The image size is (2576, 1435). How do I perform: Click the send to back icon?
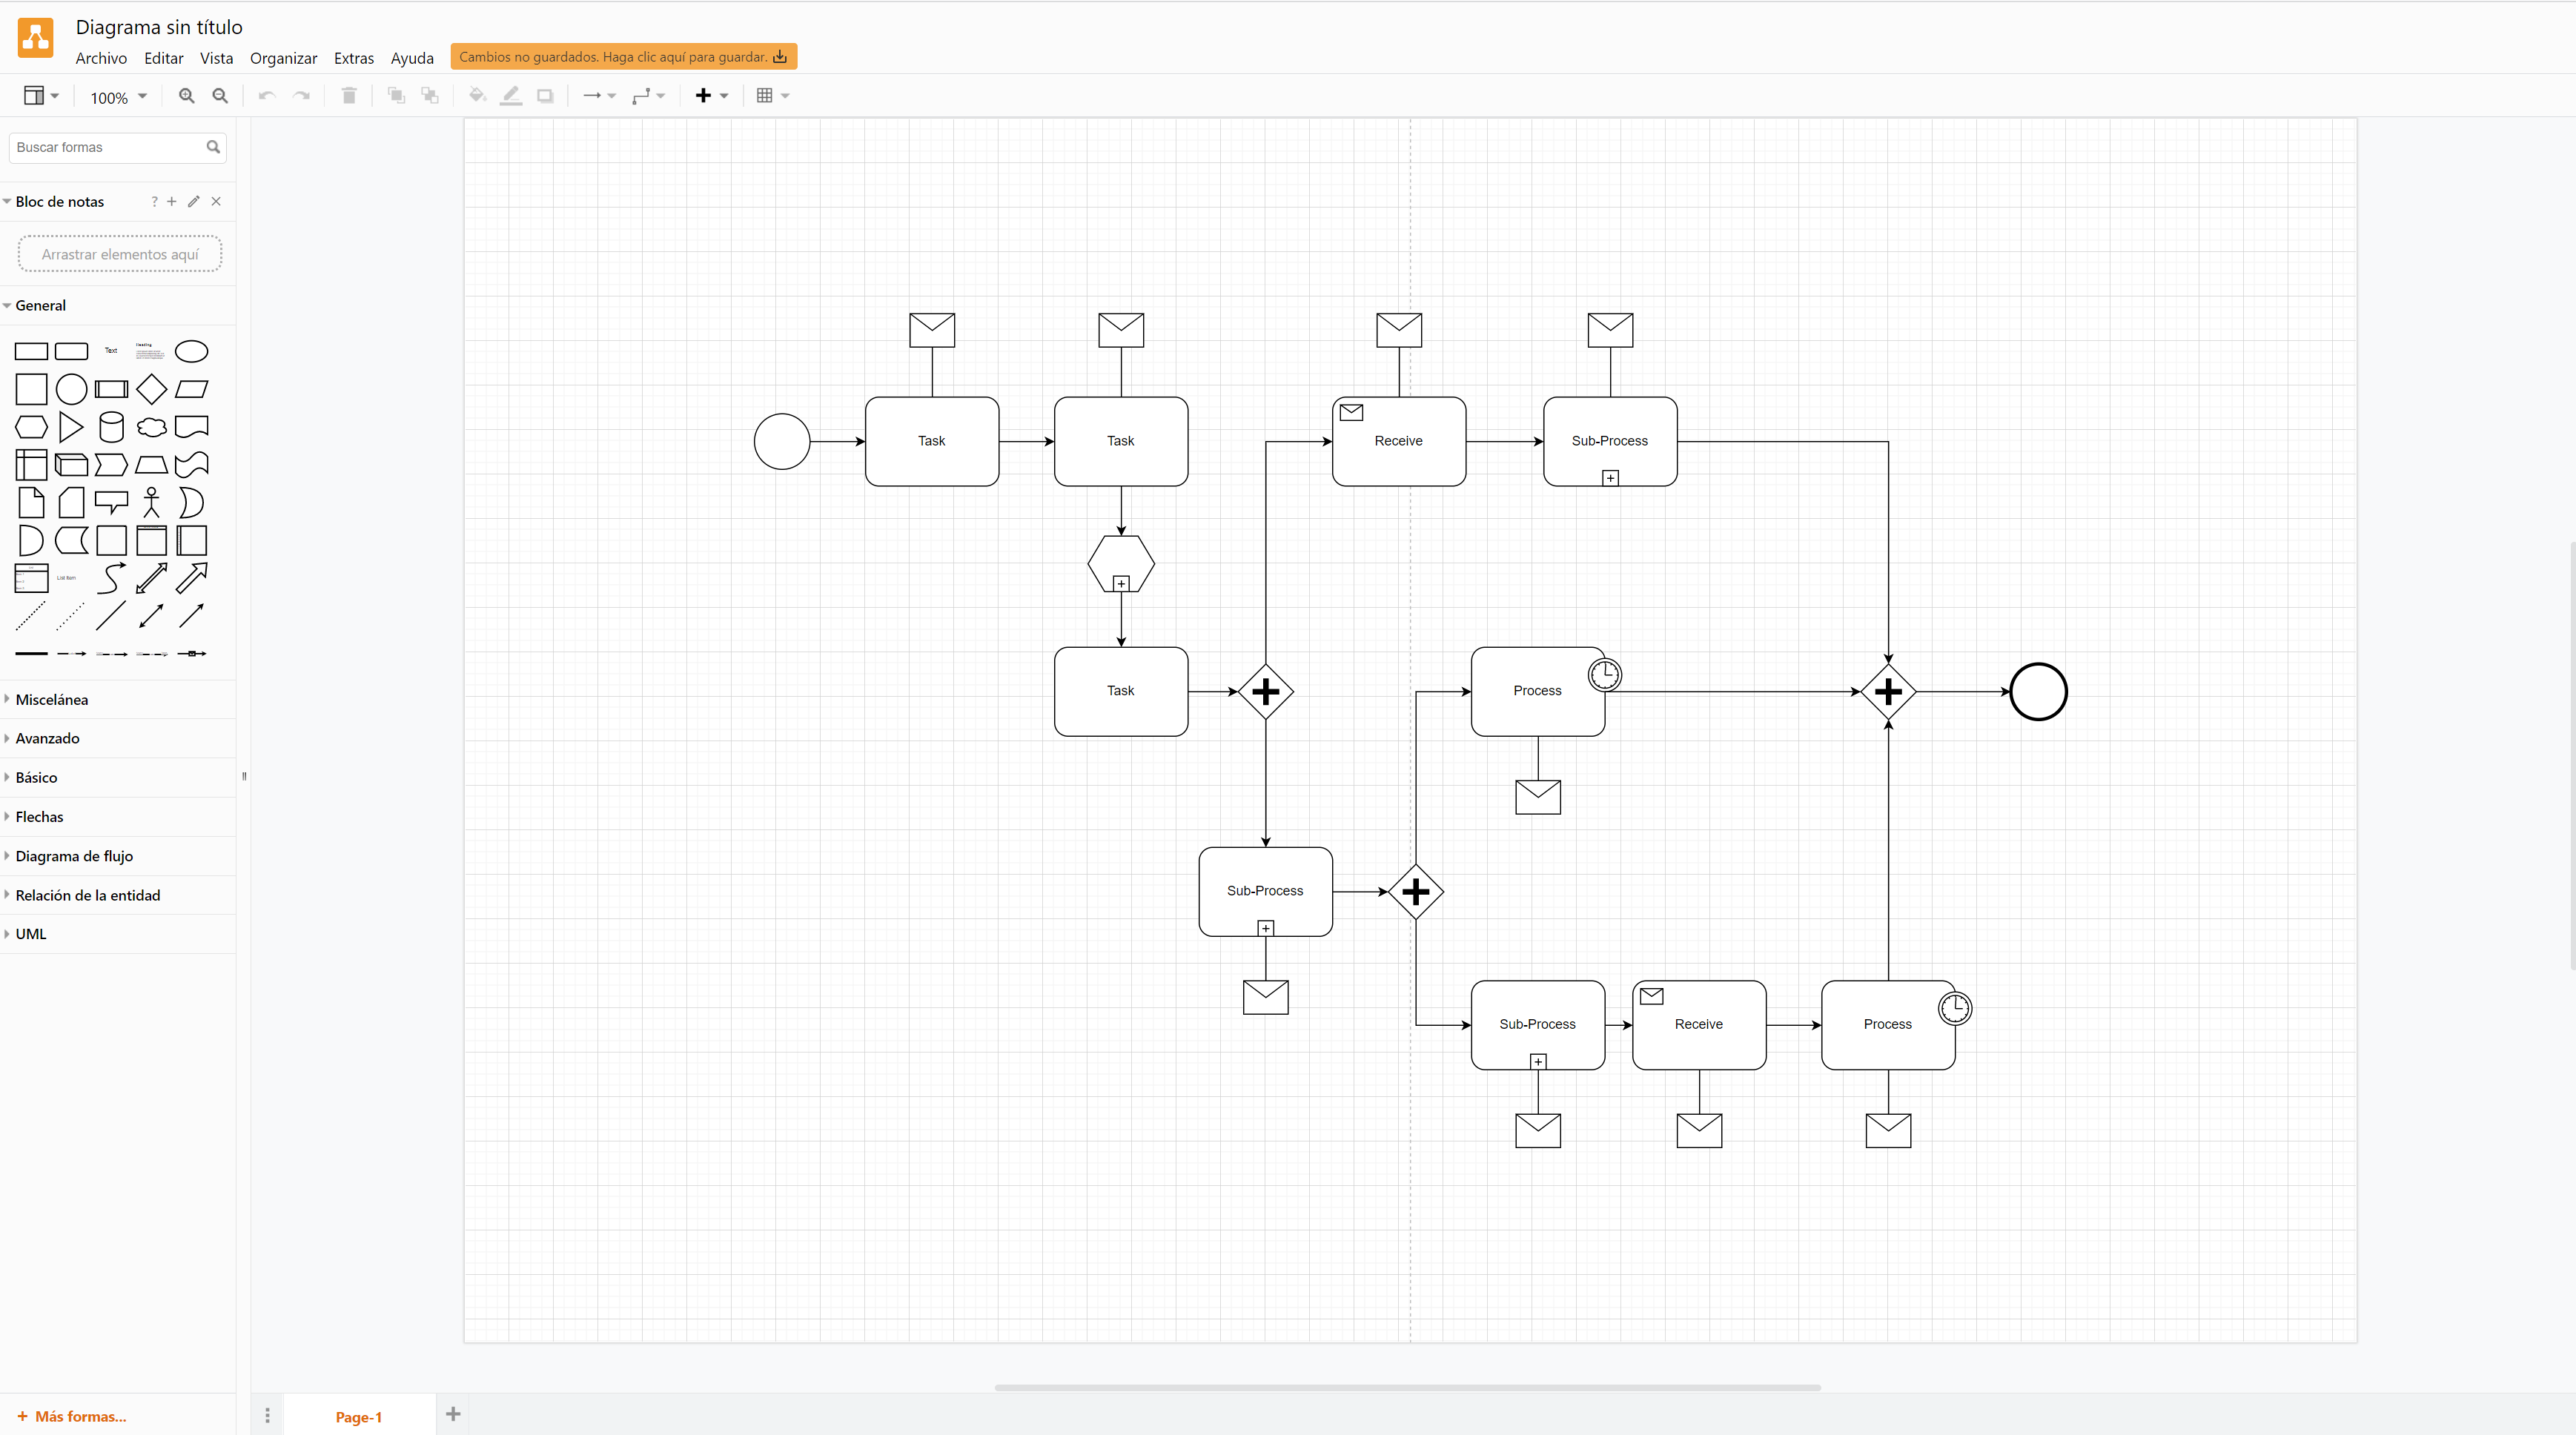(430, 96)
